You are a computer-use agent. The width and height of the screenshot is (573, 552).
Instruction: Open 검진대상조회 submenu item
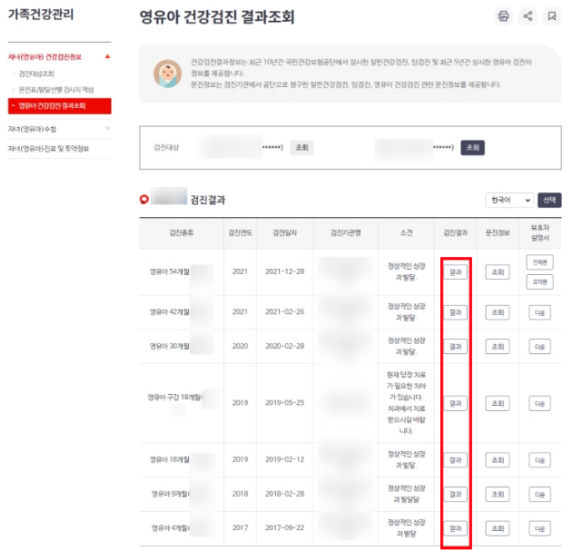click(37, 74)
